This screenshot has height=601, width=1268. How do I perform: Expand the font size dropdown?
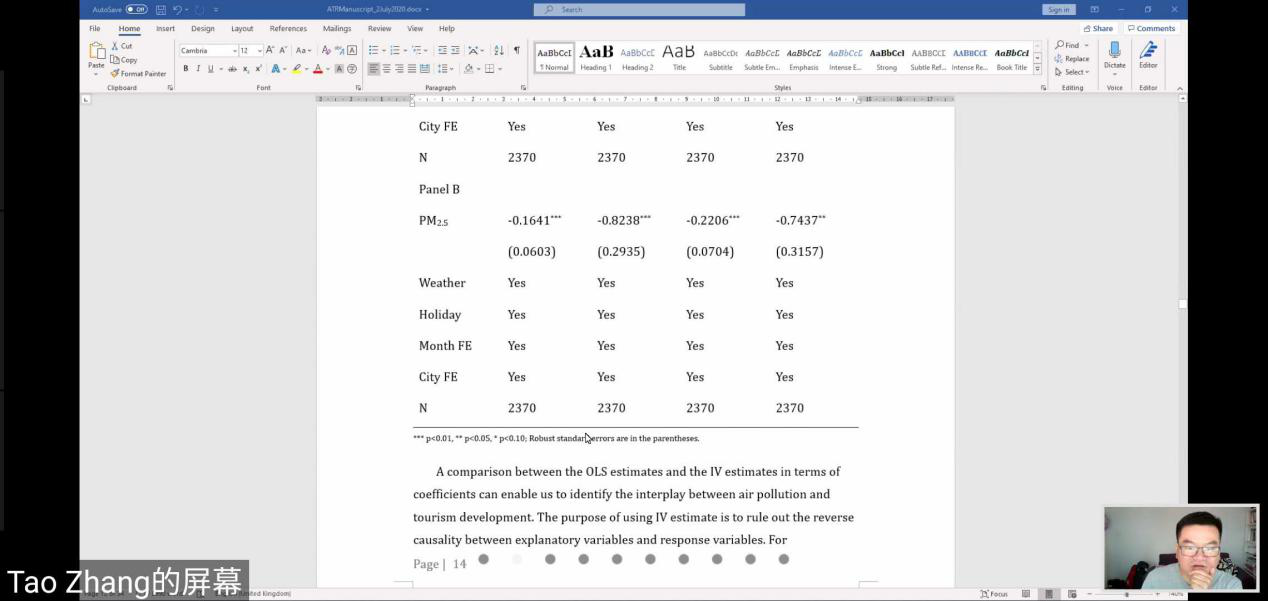click(259, 50)
